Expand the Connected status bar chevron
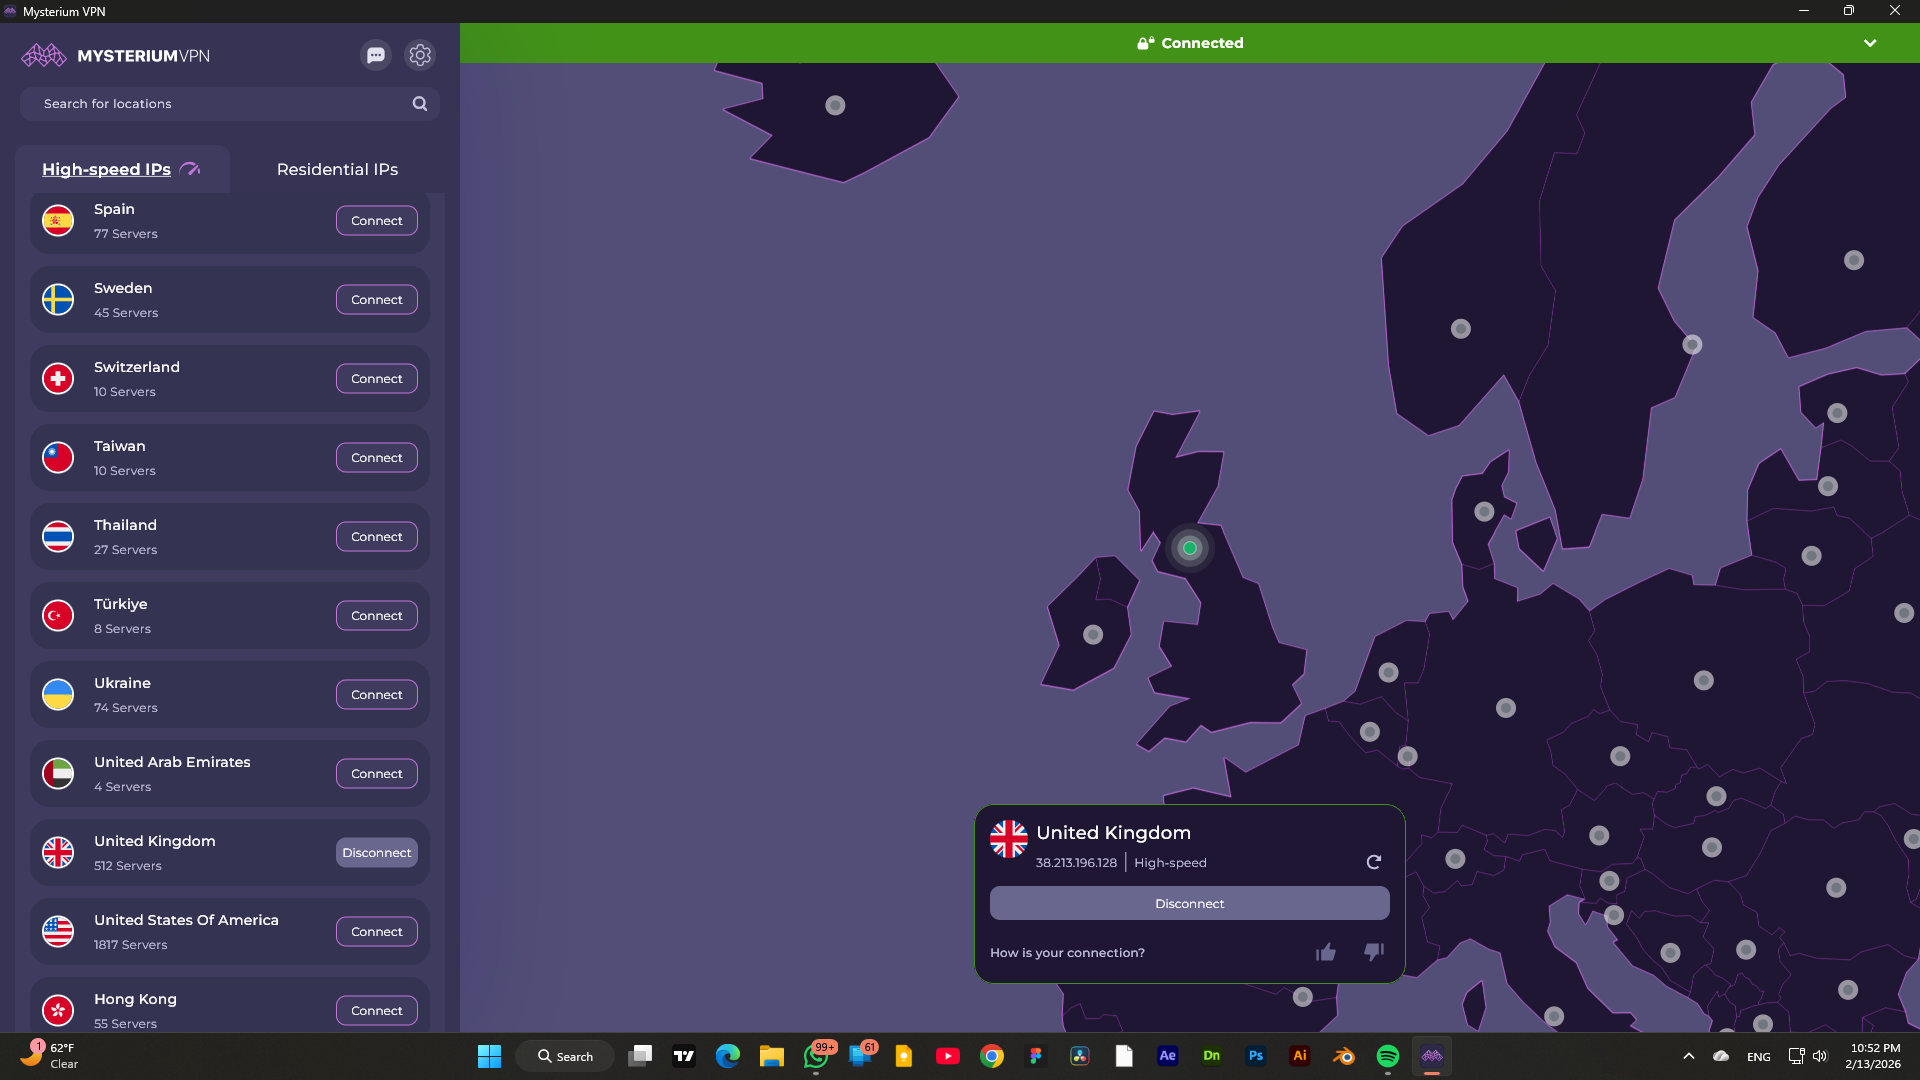Image resolution: width=1920 pixels, height=1080 pixels. 1870,43
